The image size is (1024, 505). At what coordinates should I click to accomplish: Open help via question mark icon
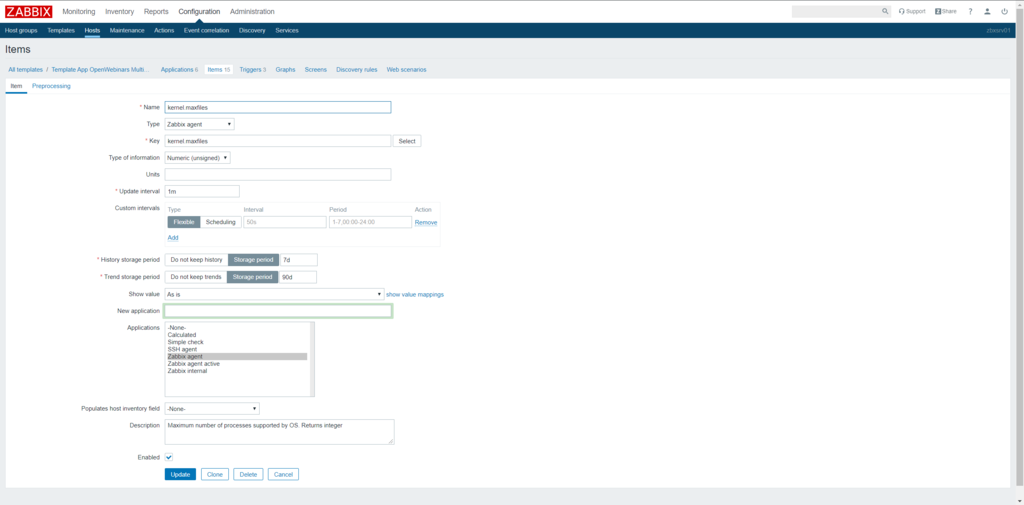pyautogui.click(x=970, y=11)
